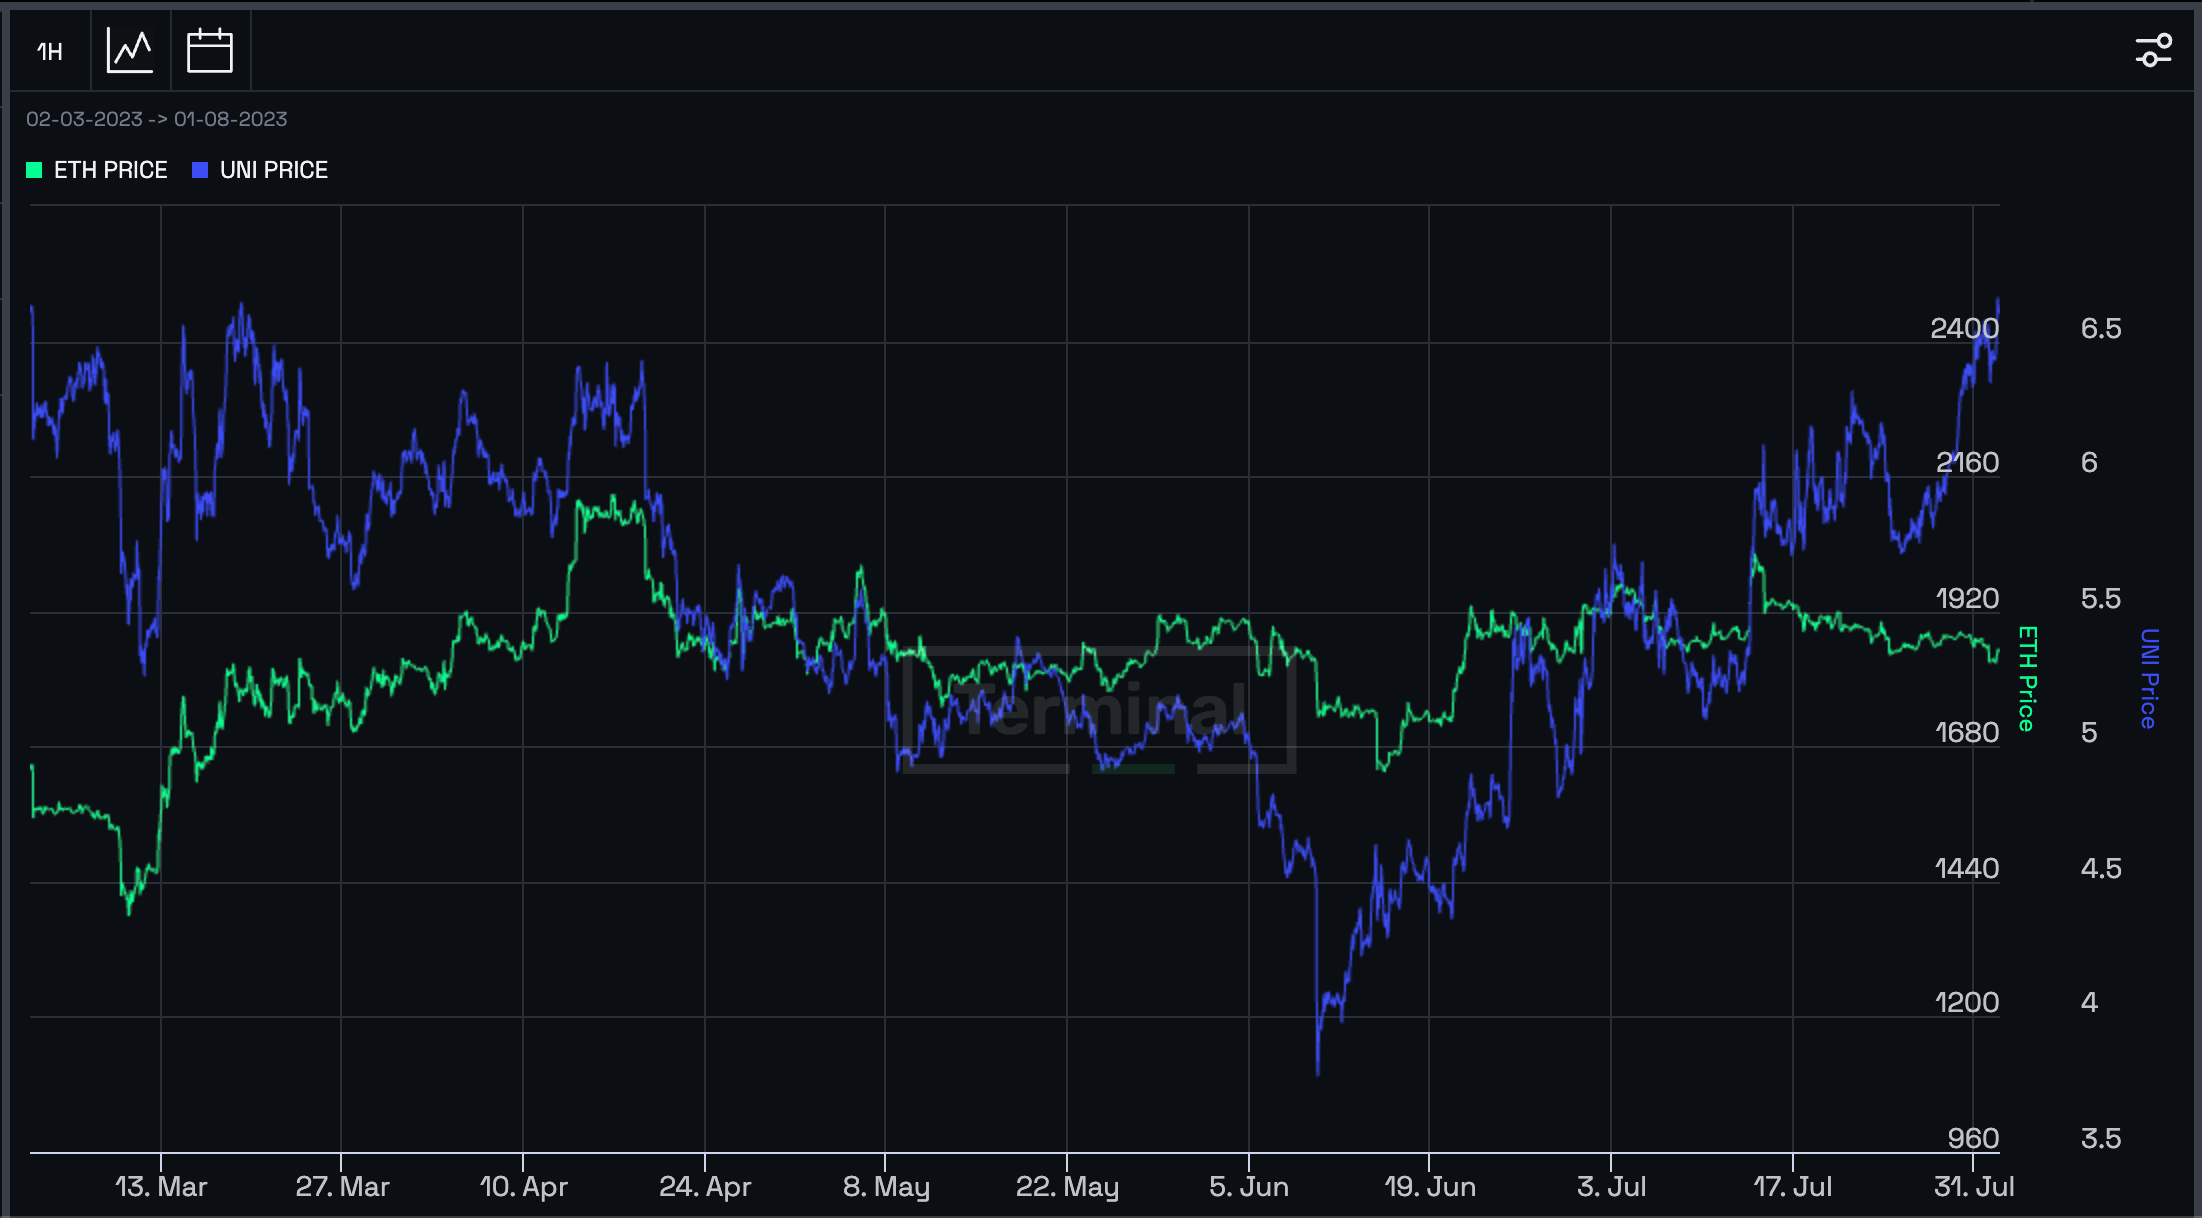The width and height of the screenshot is (2202, 1218).
Task: Toggle UNI PRICE series in legend
Action: (260, 170)
